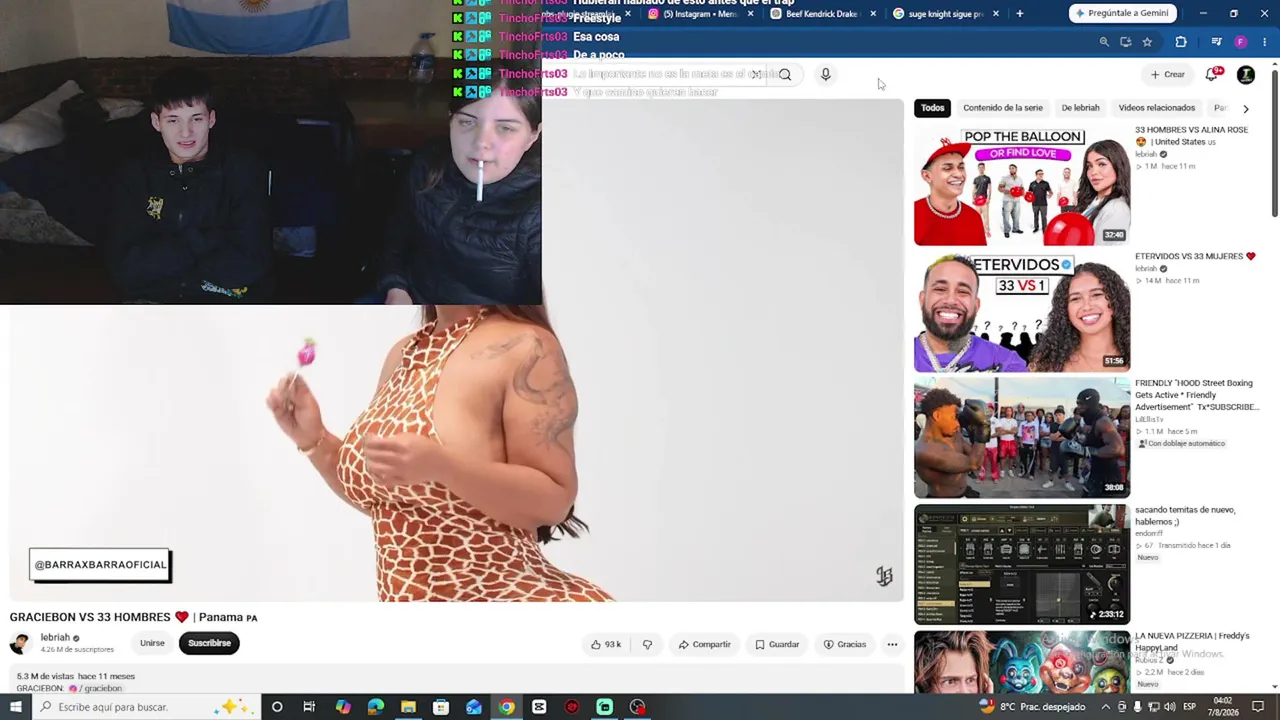
Task: Open Cortana circle icon on taskbar
Action: pyautogui.click(x=277, y=707)
